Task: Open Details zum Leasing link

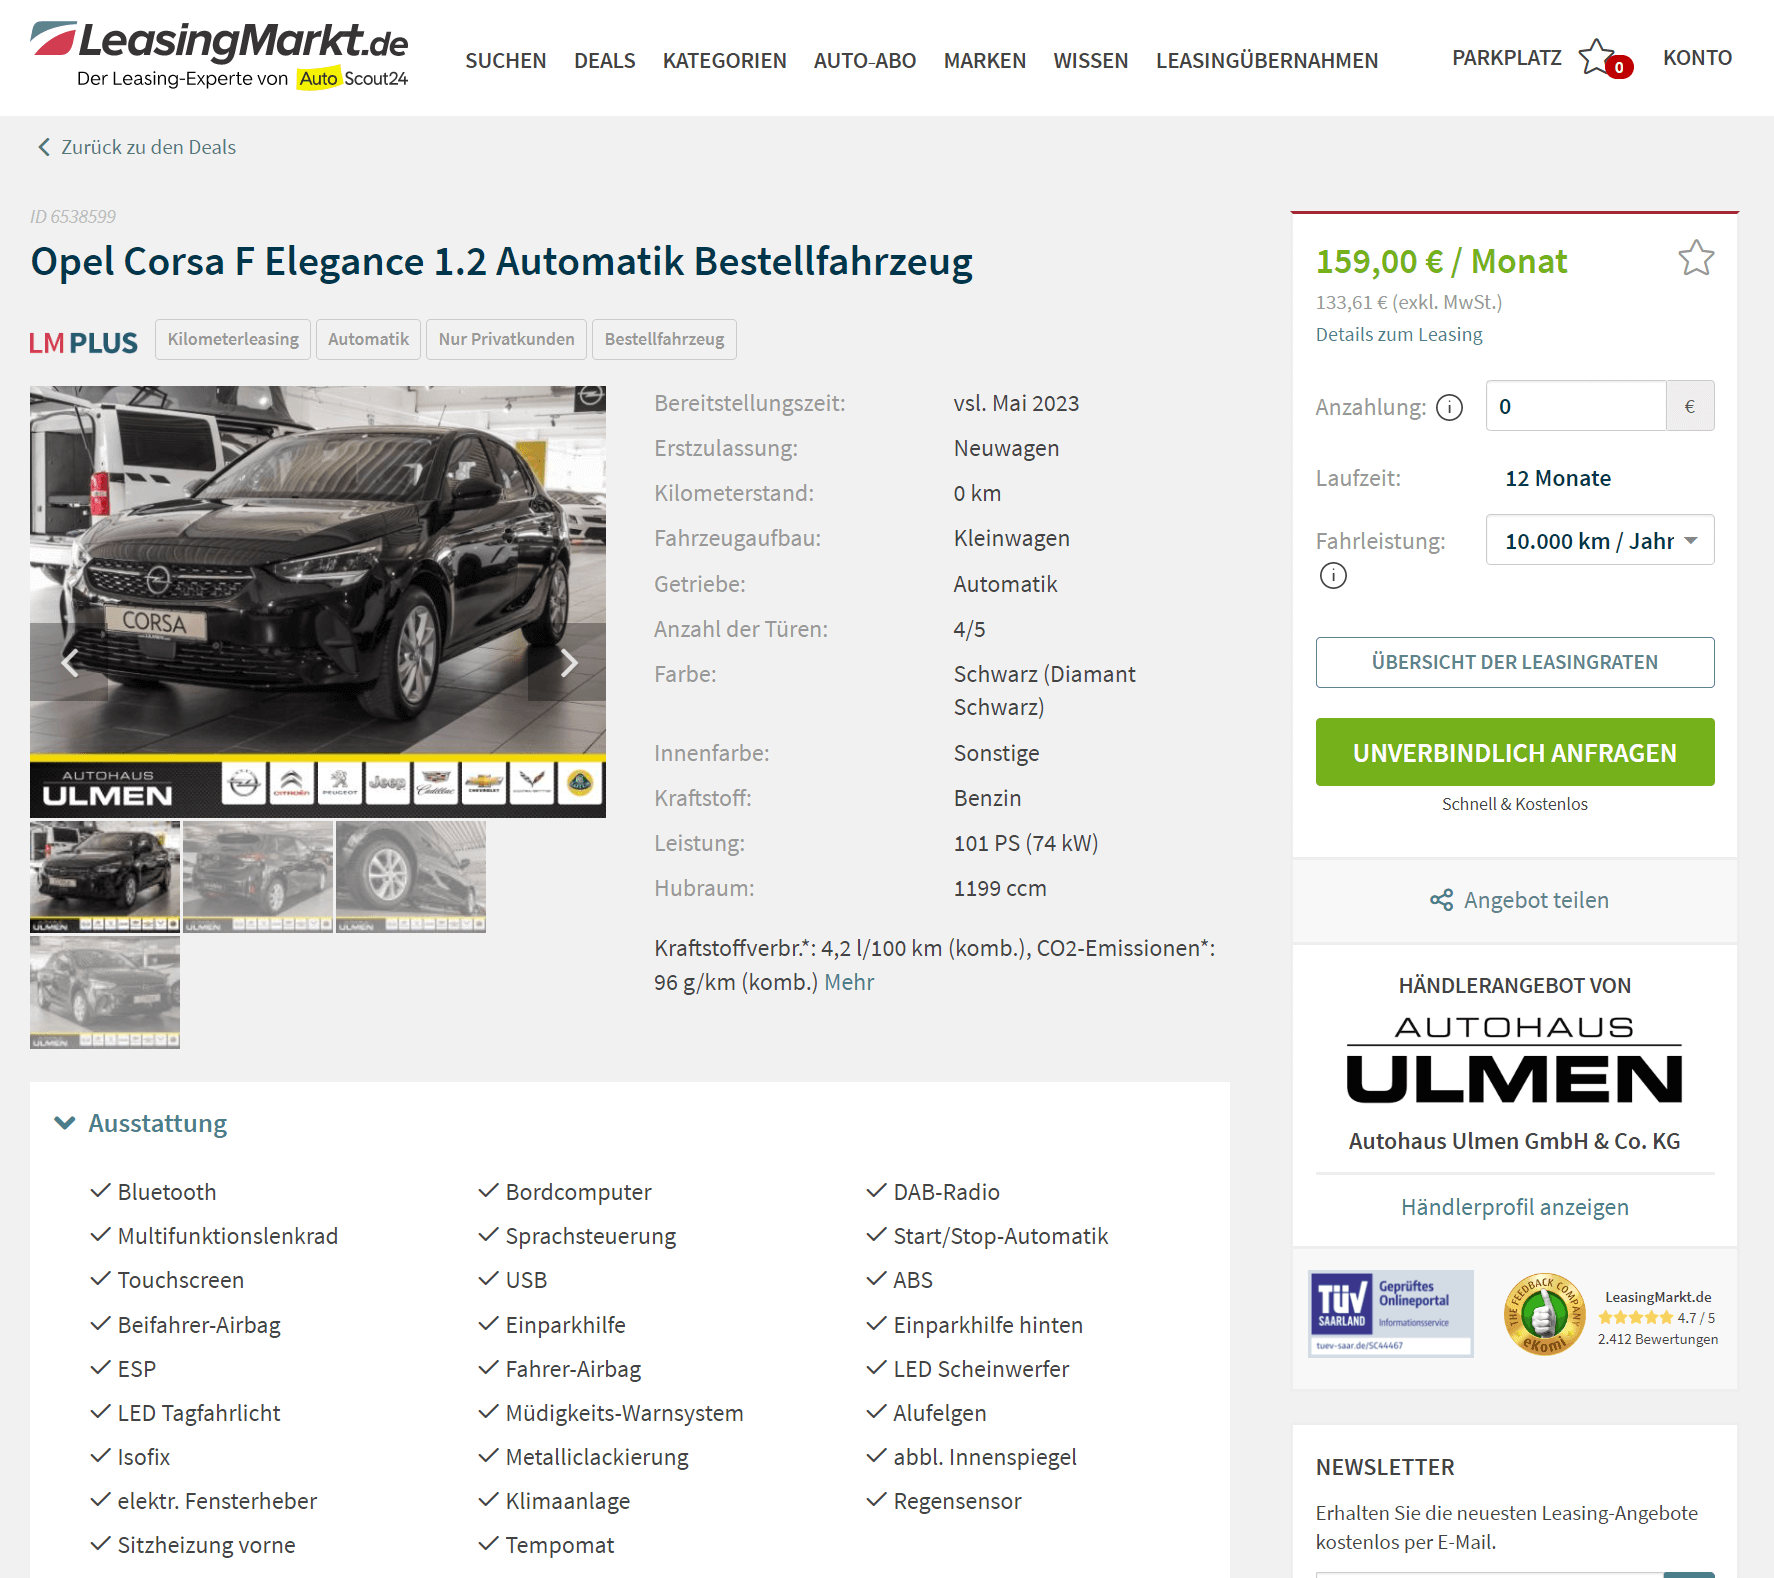Action: tap(1398, 334)
